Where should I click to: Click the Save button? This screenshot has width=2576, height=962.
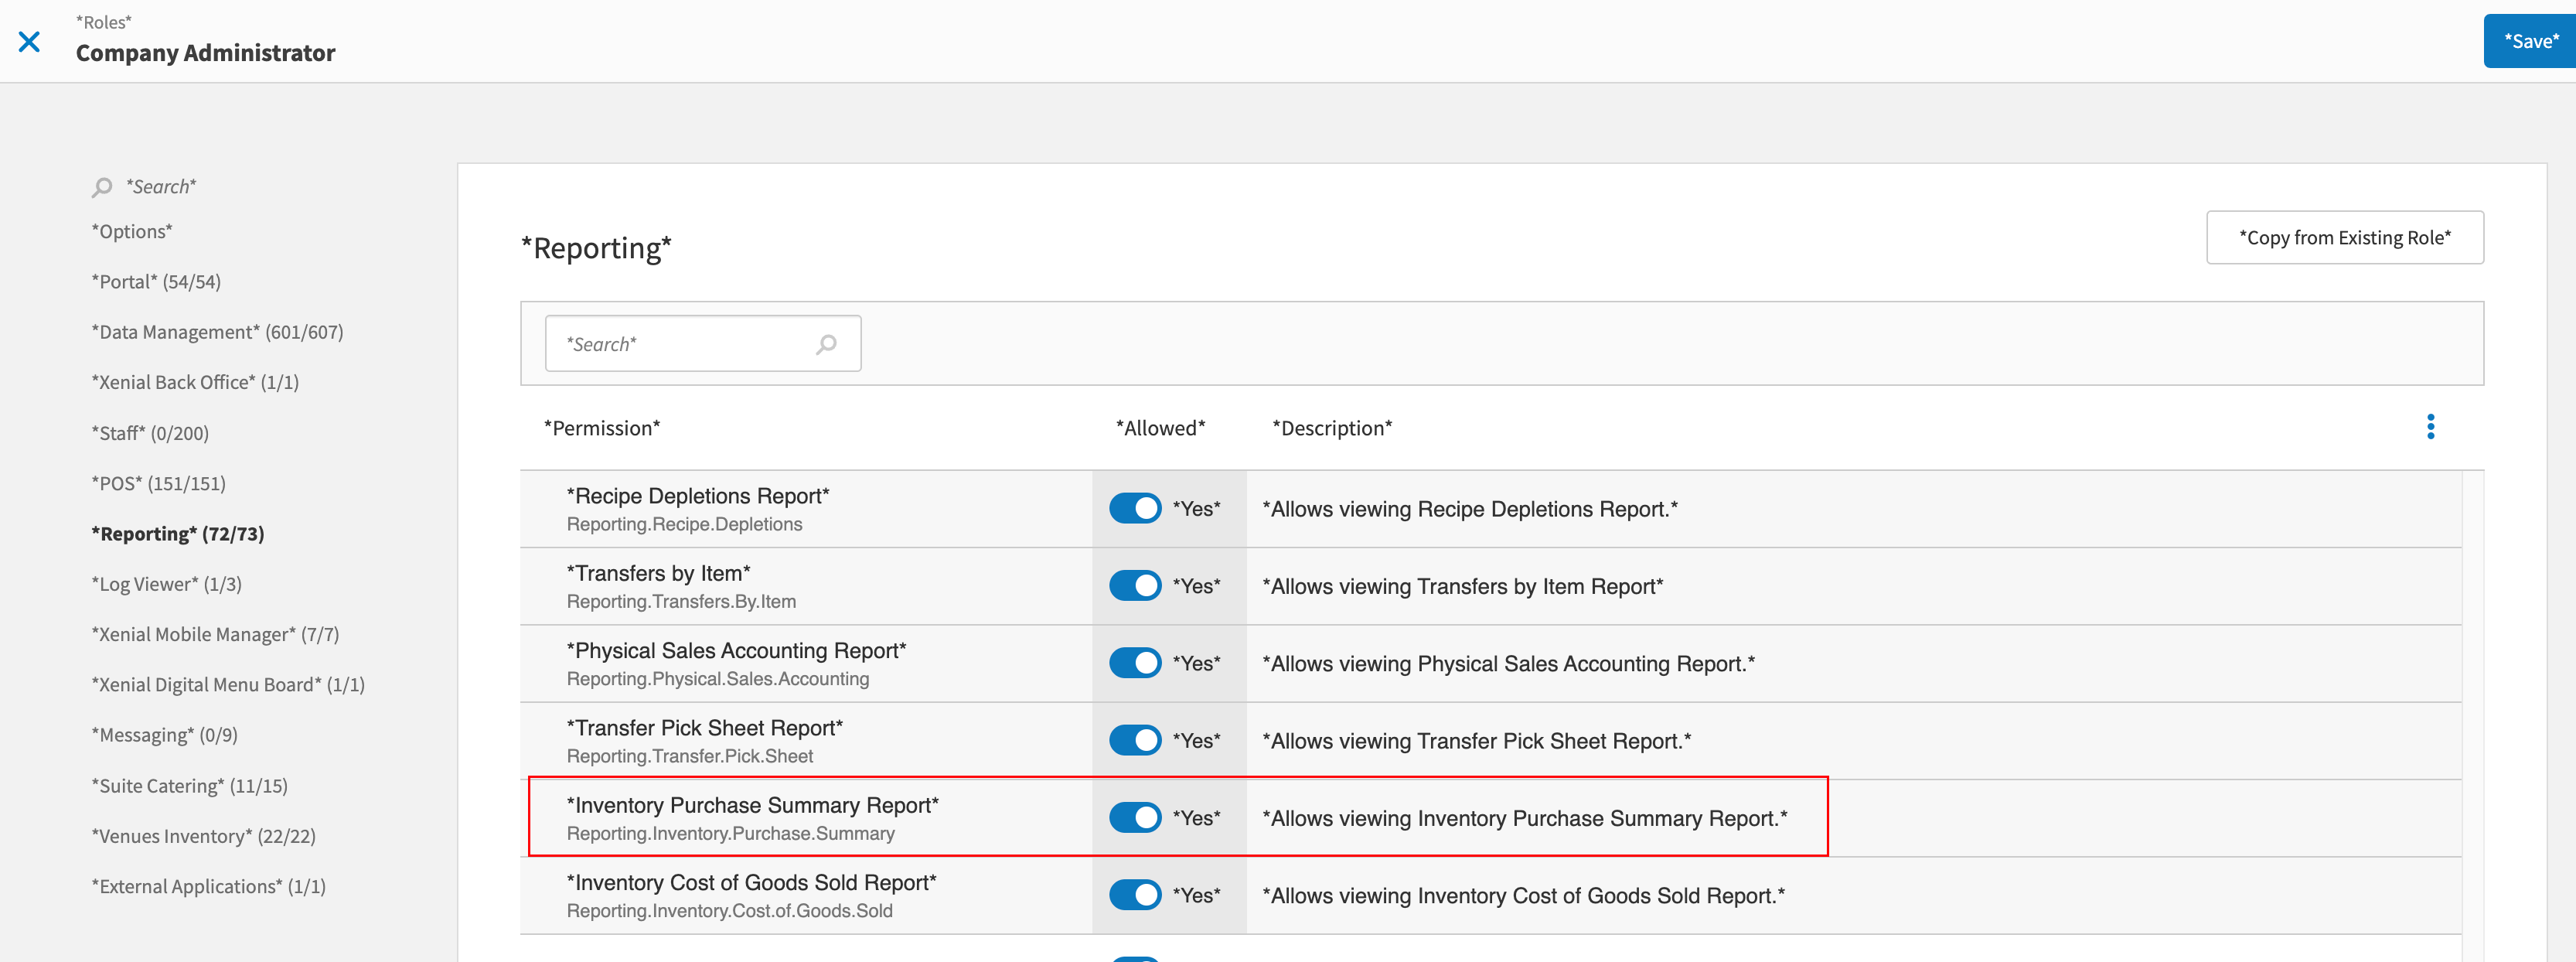[x=2530, y=41]
